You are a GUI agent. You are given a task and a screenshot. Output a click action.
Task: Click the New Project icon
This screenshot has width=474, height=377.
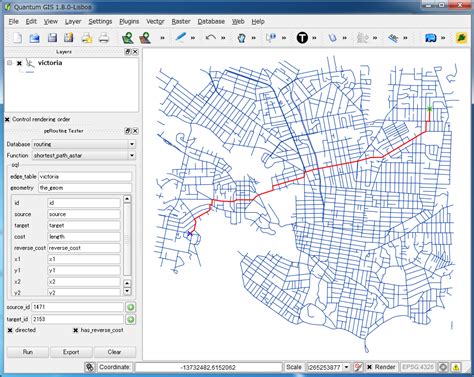coord(17,38)
